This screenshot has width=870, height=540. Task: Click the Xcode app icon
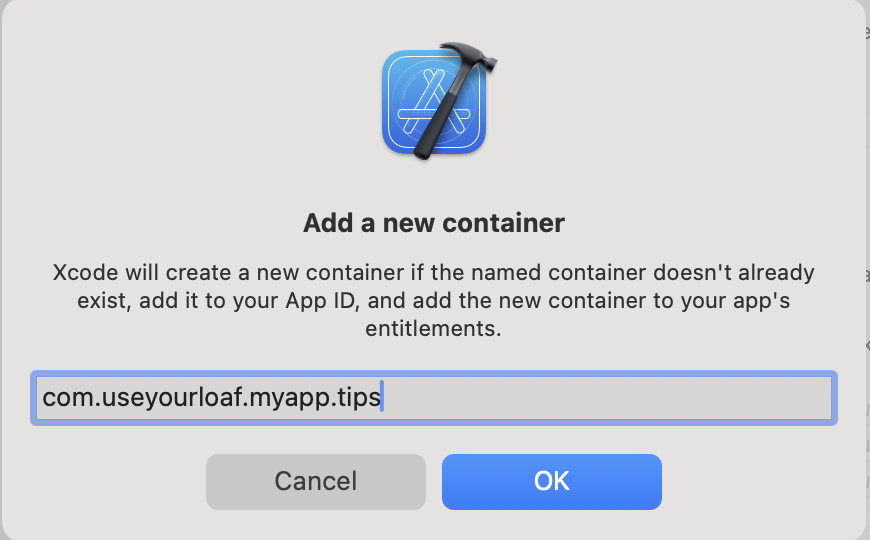point(438,101)
